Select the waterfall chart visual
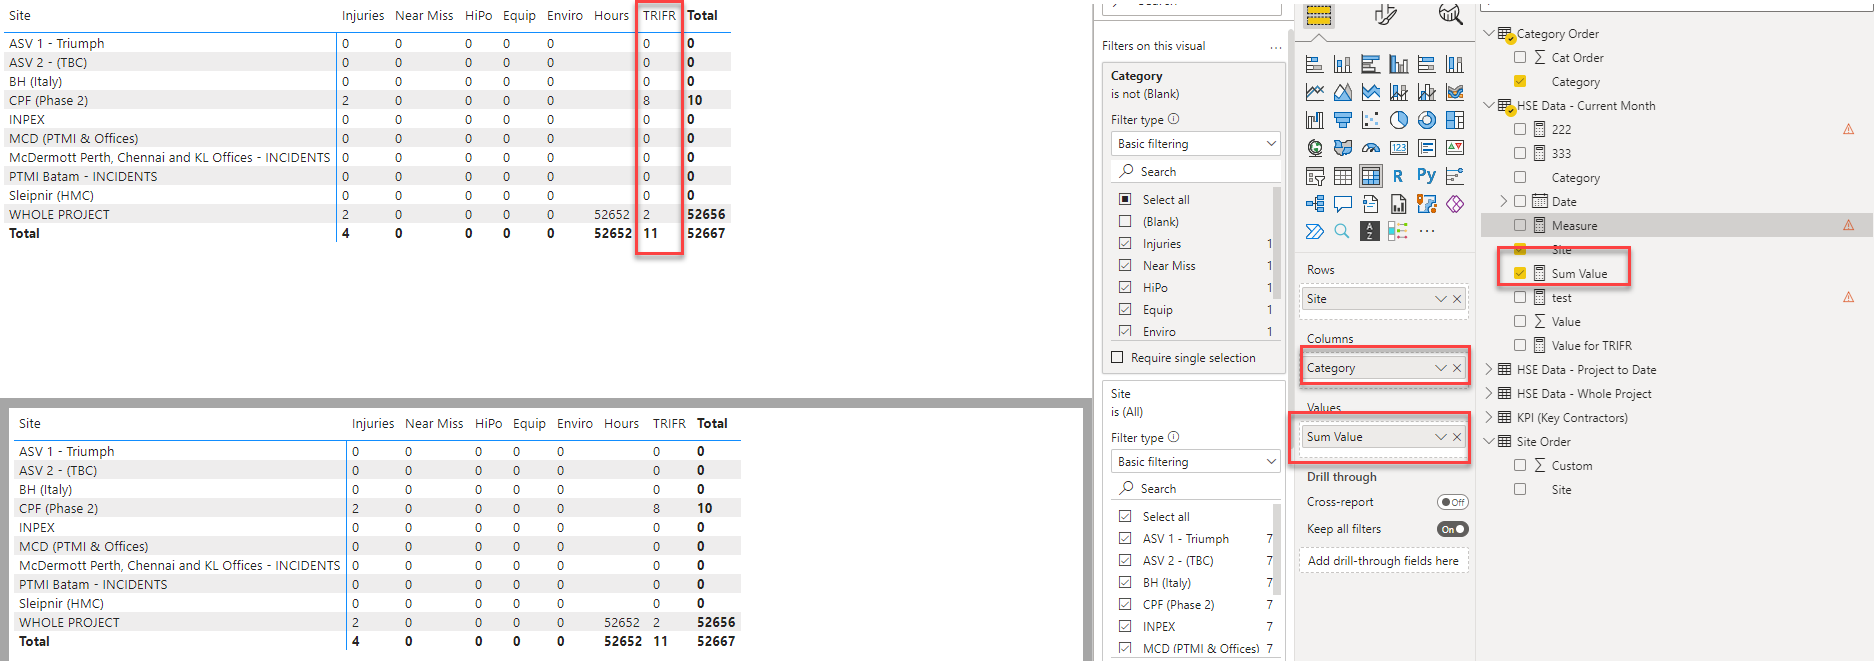Screen dimensions: 1874x661 (x=1315, y=120)
